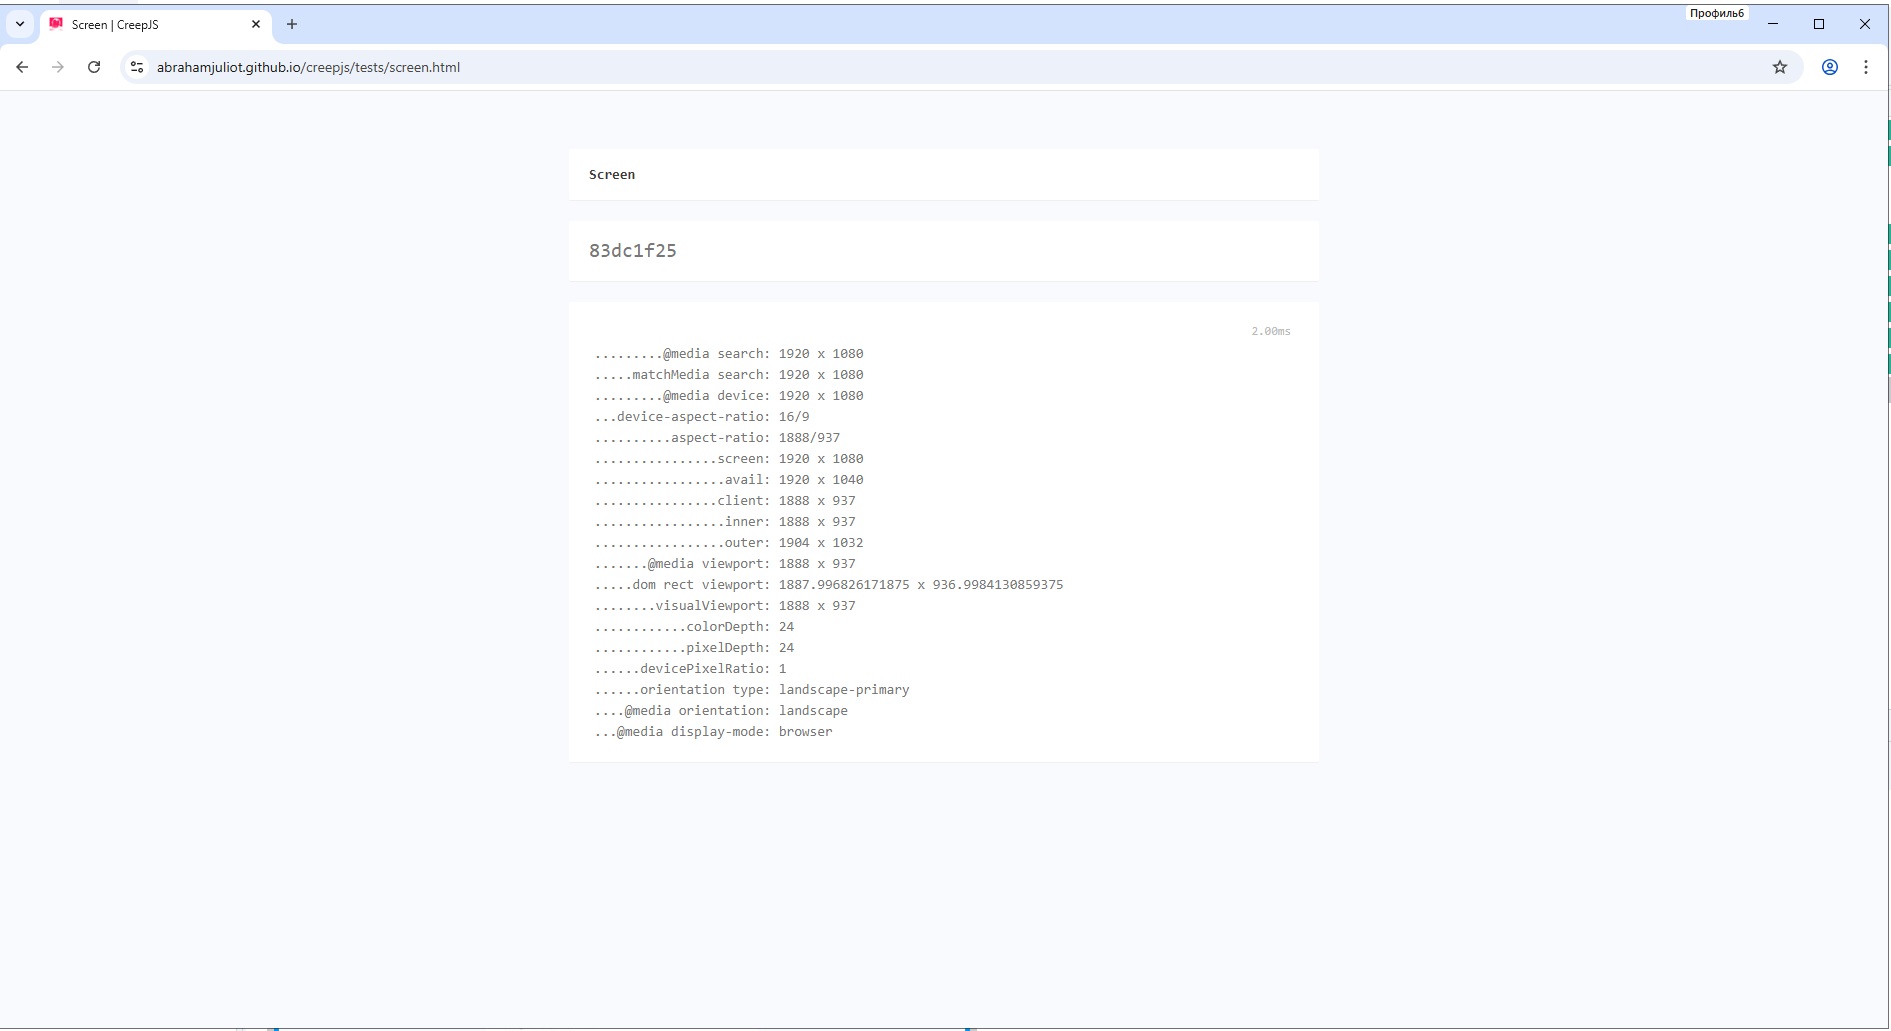The image size is (1891, 1031).
Task: Reload the CreepJS screen page
Action: tap(94, 67)
